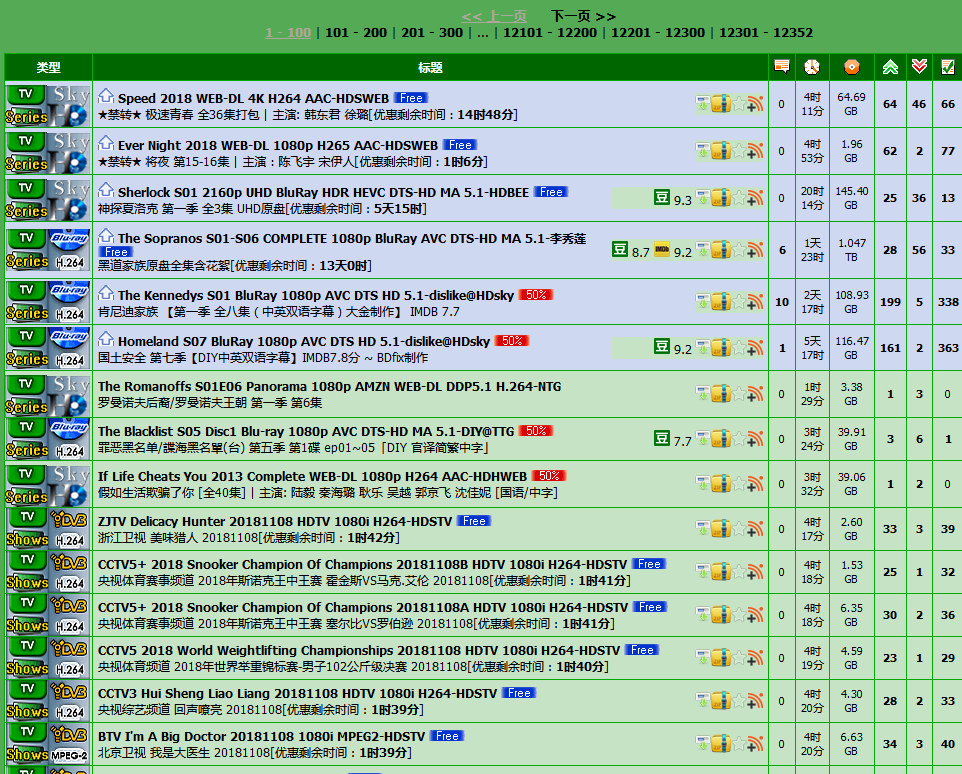This screenshot has width=962, height=774.
Task: Open If Life Cheats You 2013 title
Action: [x=312, y=477]
